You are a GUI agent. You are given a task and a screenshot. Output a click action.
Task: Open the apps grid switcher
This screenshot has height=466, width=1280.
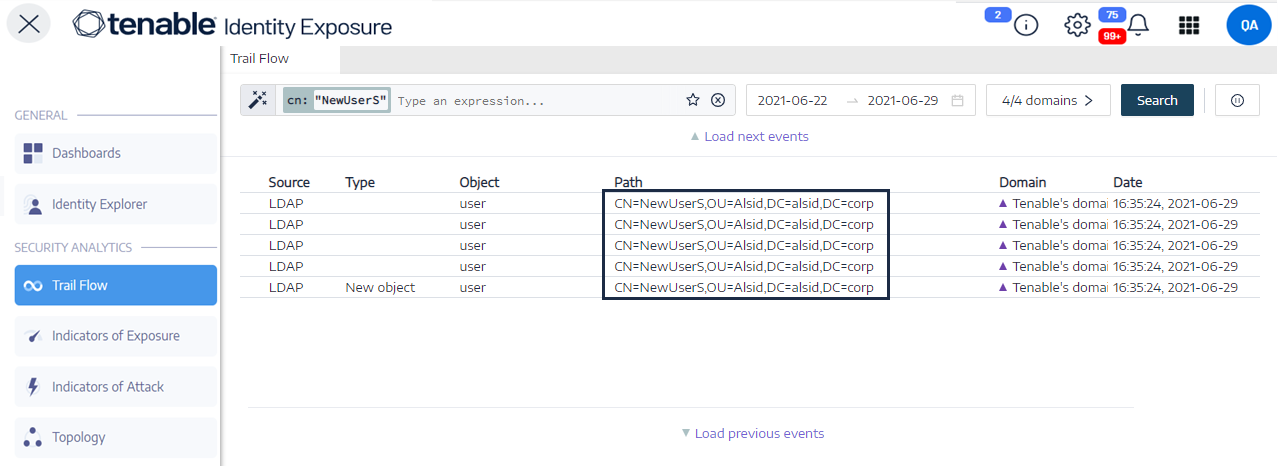pyautogui.click(x=1189, y=26)
